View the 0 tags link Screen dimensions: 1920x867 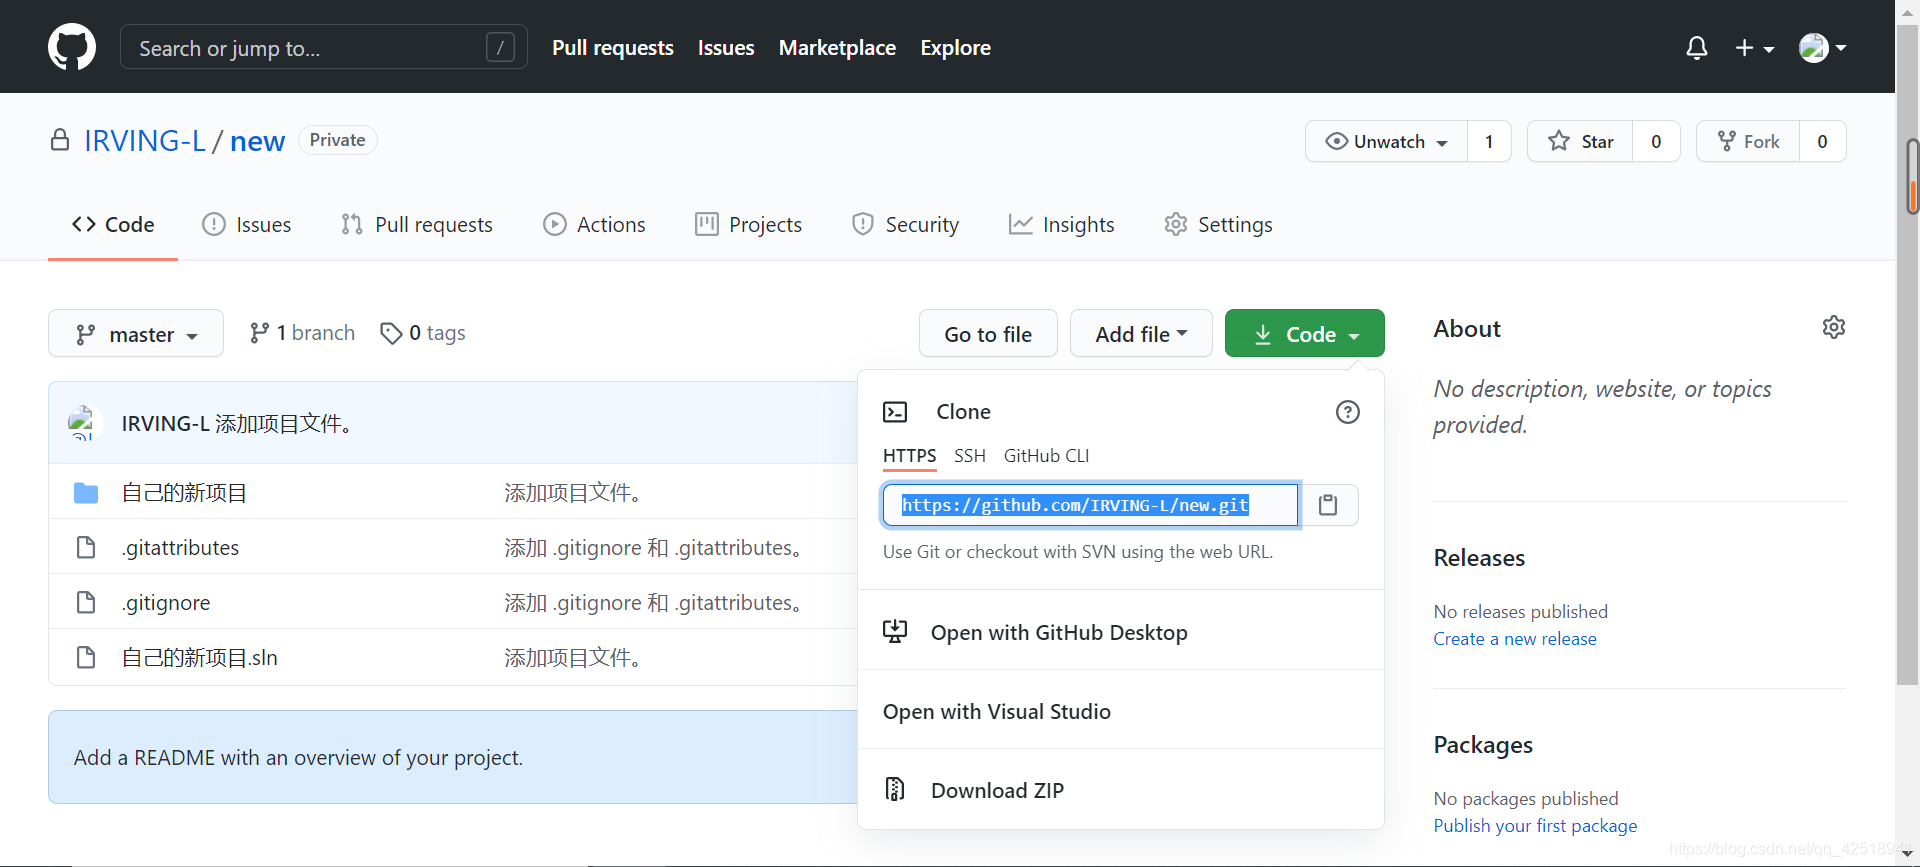tap(423, 333)
